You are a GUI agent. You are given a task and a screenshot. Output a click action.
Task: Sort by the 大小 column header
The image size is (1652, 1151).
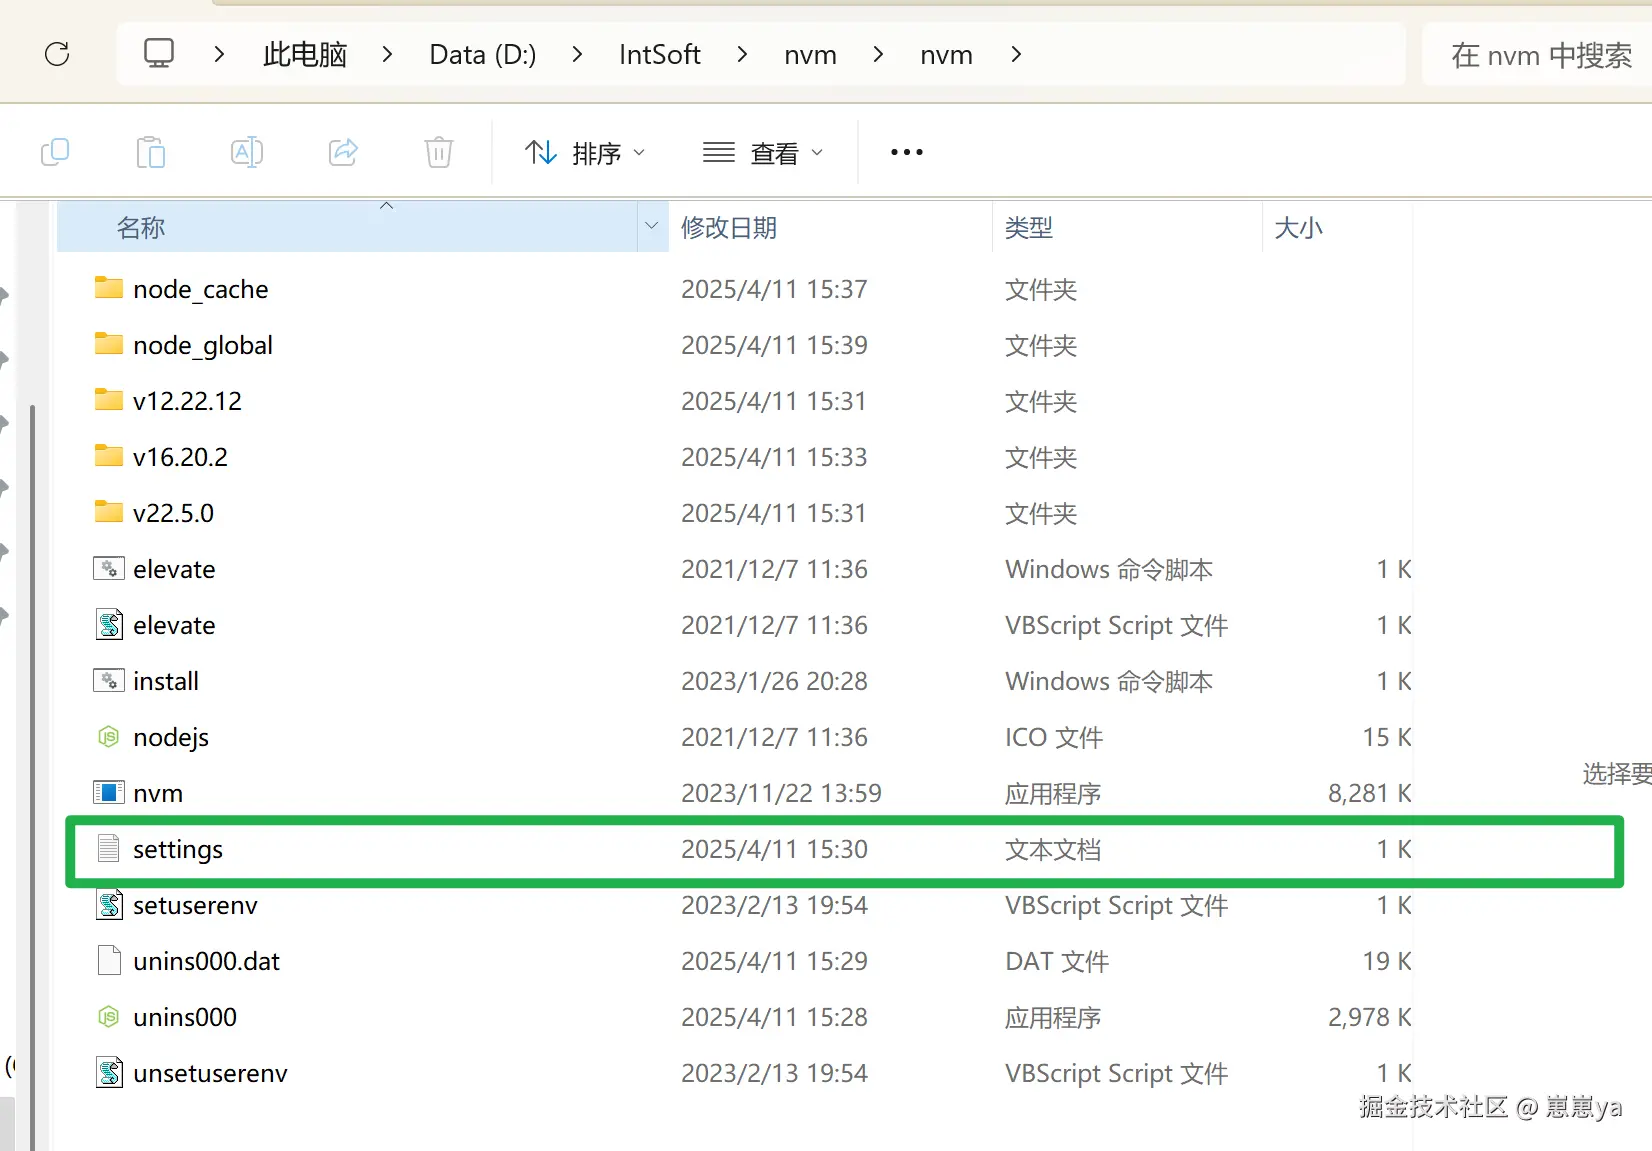pyautogui.click(x=1337, y=227)
